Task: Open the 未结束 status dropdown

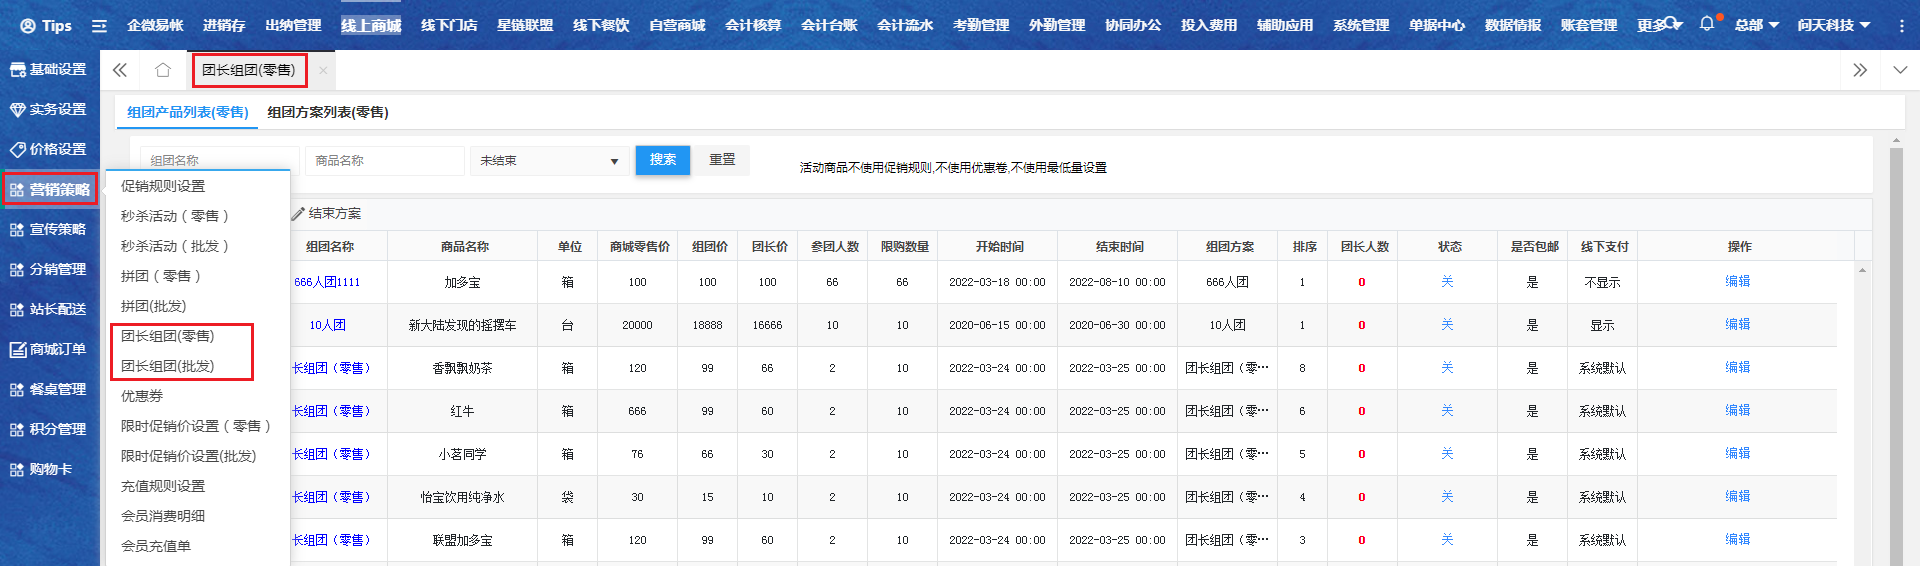Action: 548,161
